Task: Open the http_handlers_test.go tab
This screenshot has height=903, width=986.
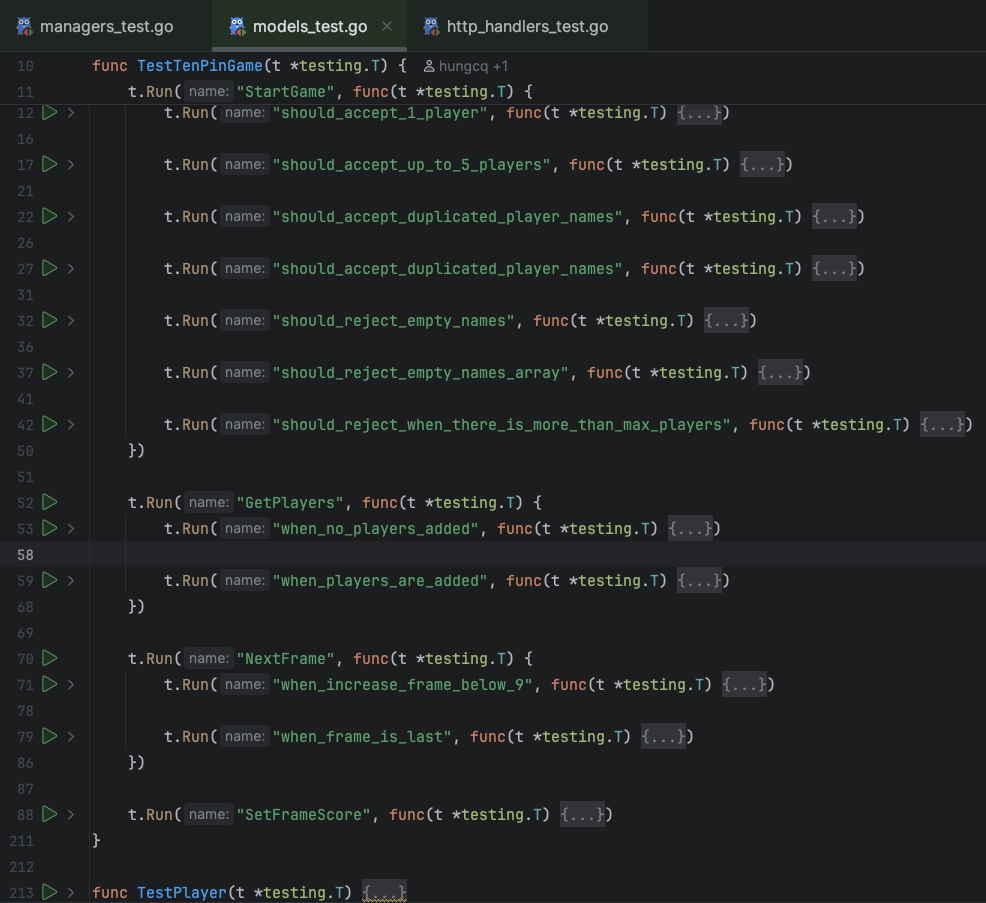Action: click(527, 26)
